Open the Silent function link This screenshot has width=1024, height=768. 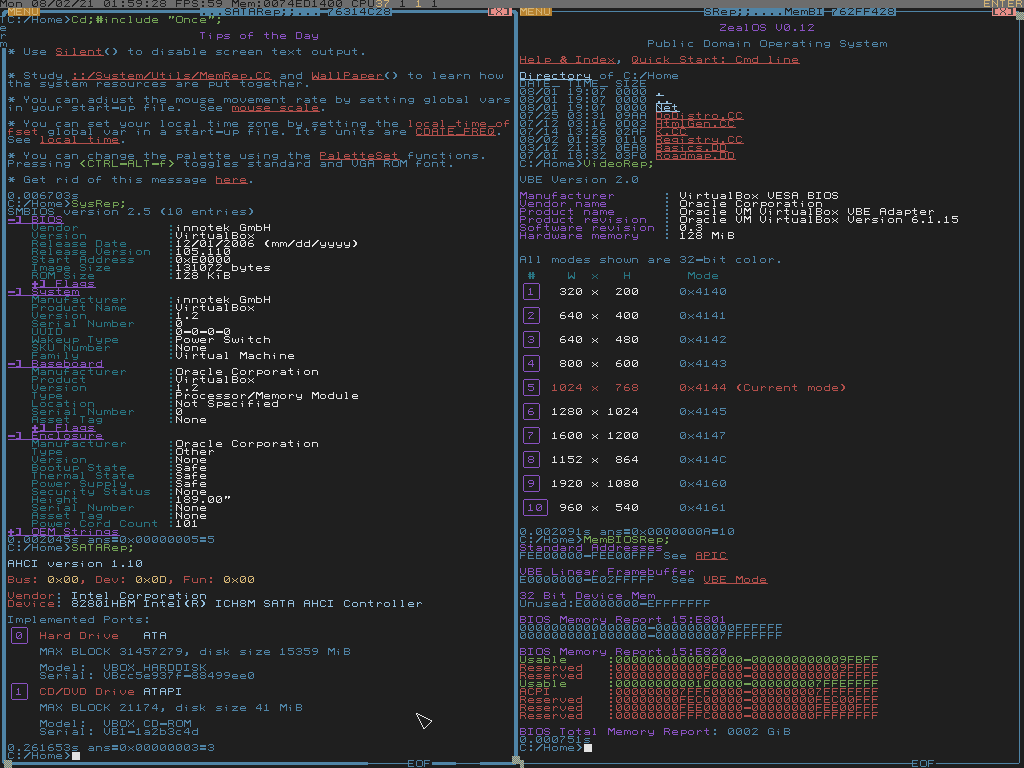[x=79, y=52]
